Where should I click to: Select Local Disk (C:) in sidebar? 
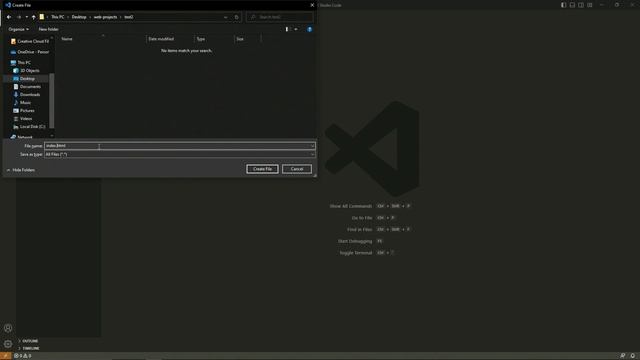(29, 127)
